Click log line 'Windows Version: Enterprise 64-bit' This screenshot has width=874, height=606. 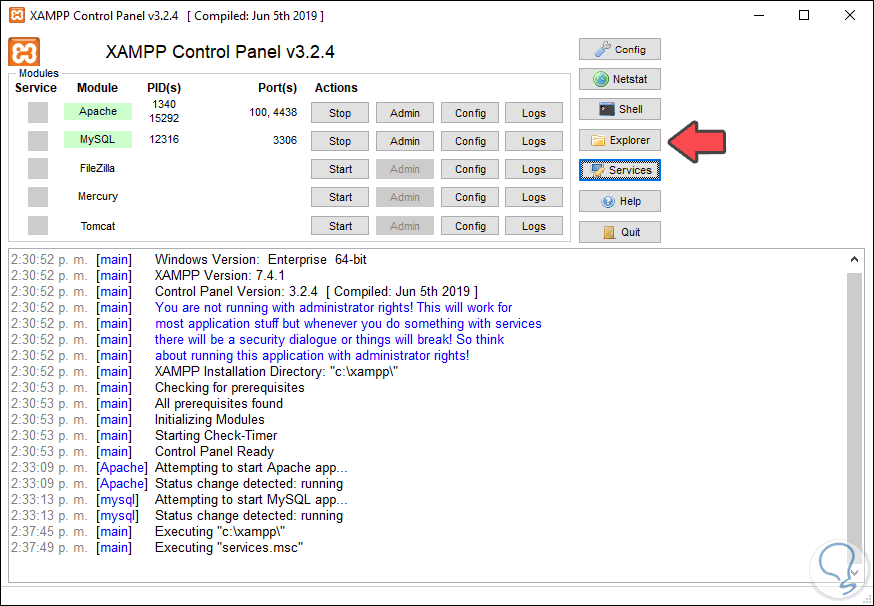click(x=261, y=260)
